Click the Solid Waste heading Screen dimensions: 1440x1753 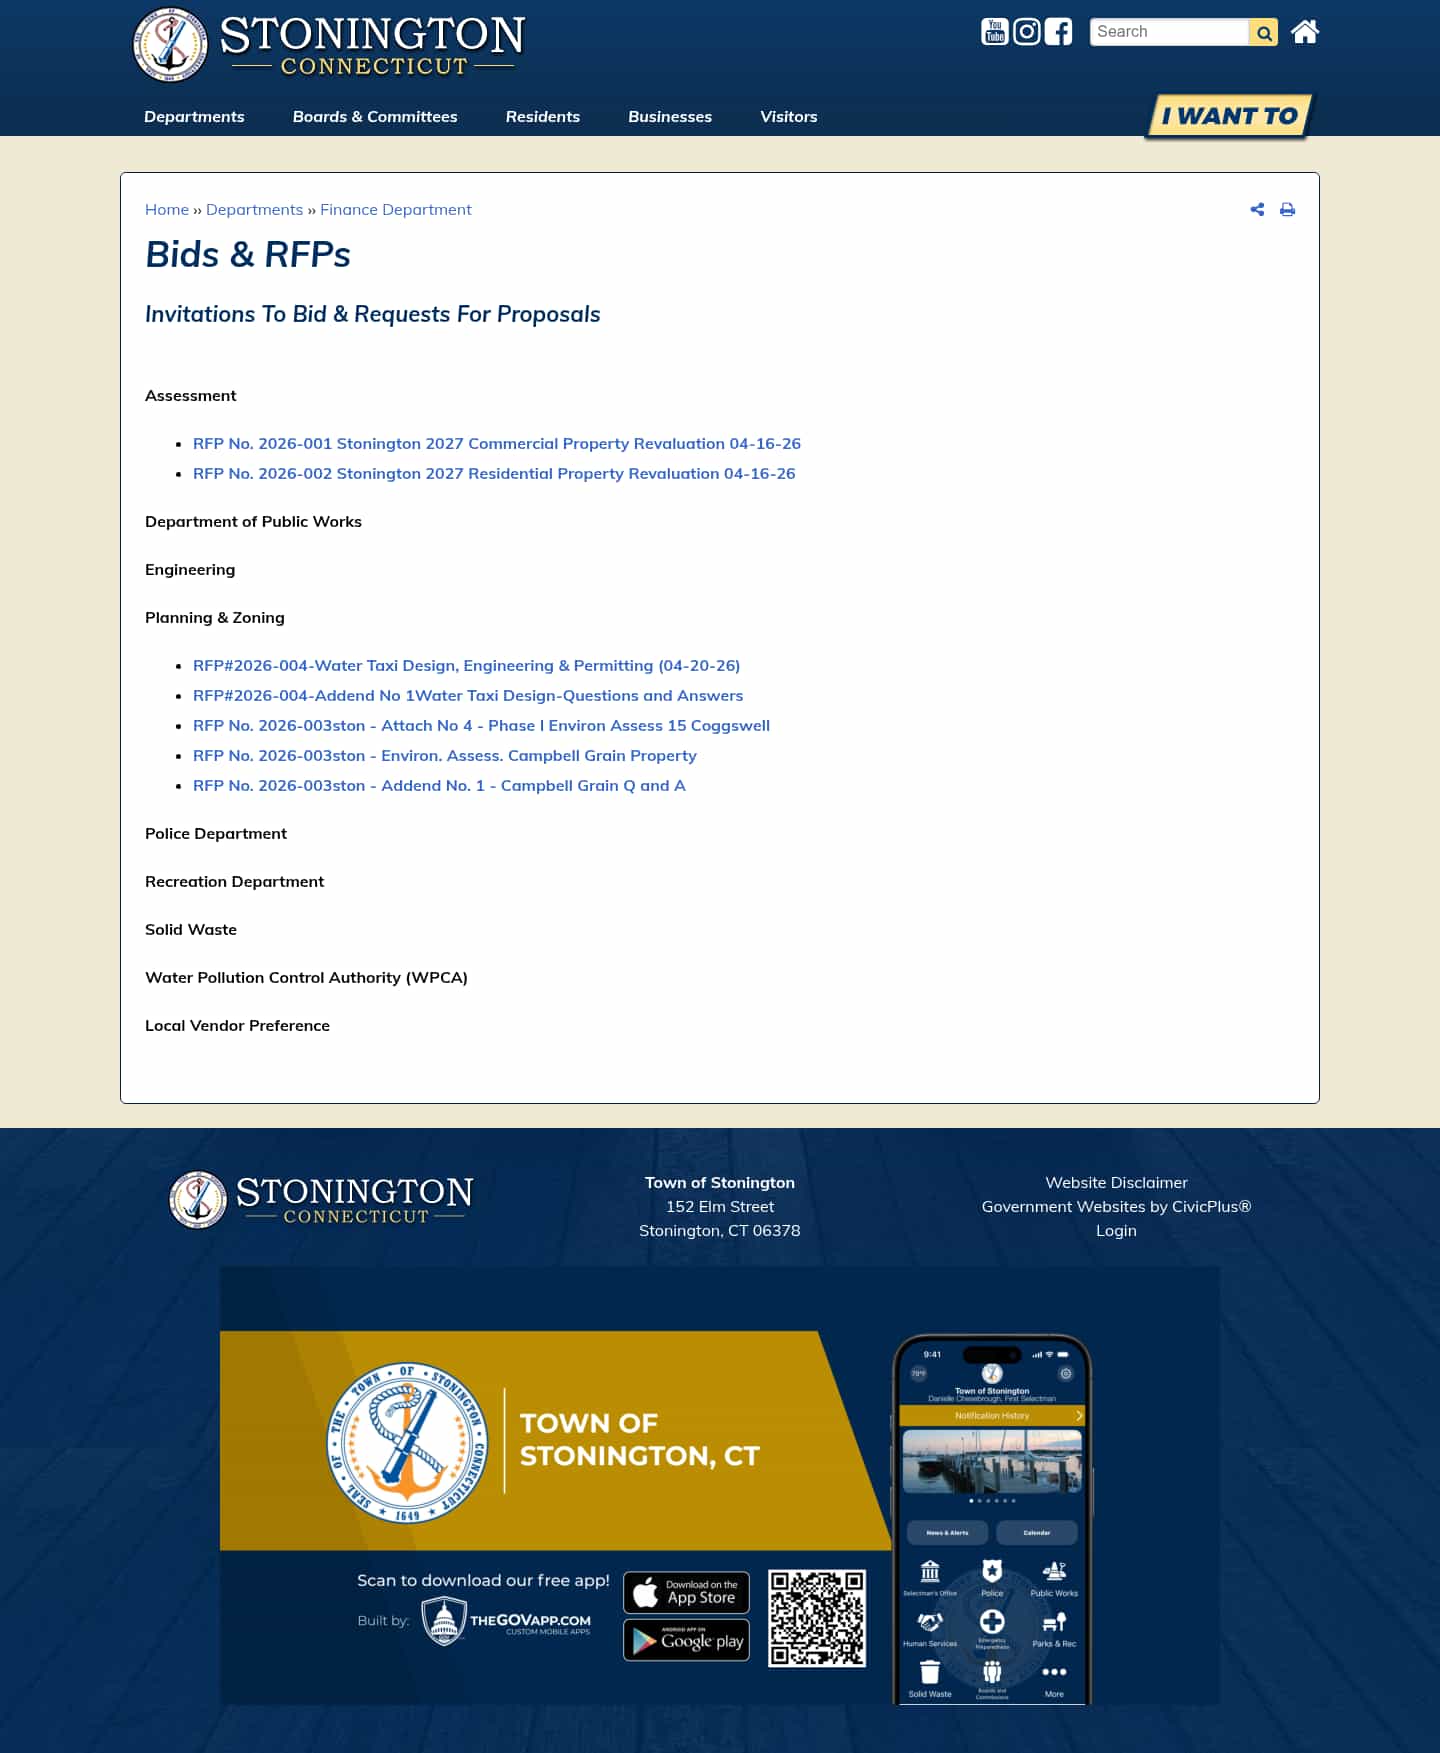[x=191, y=929]
